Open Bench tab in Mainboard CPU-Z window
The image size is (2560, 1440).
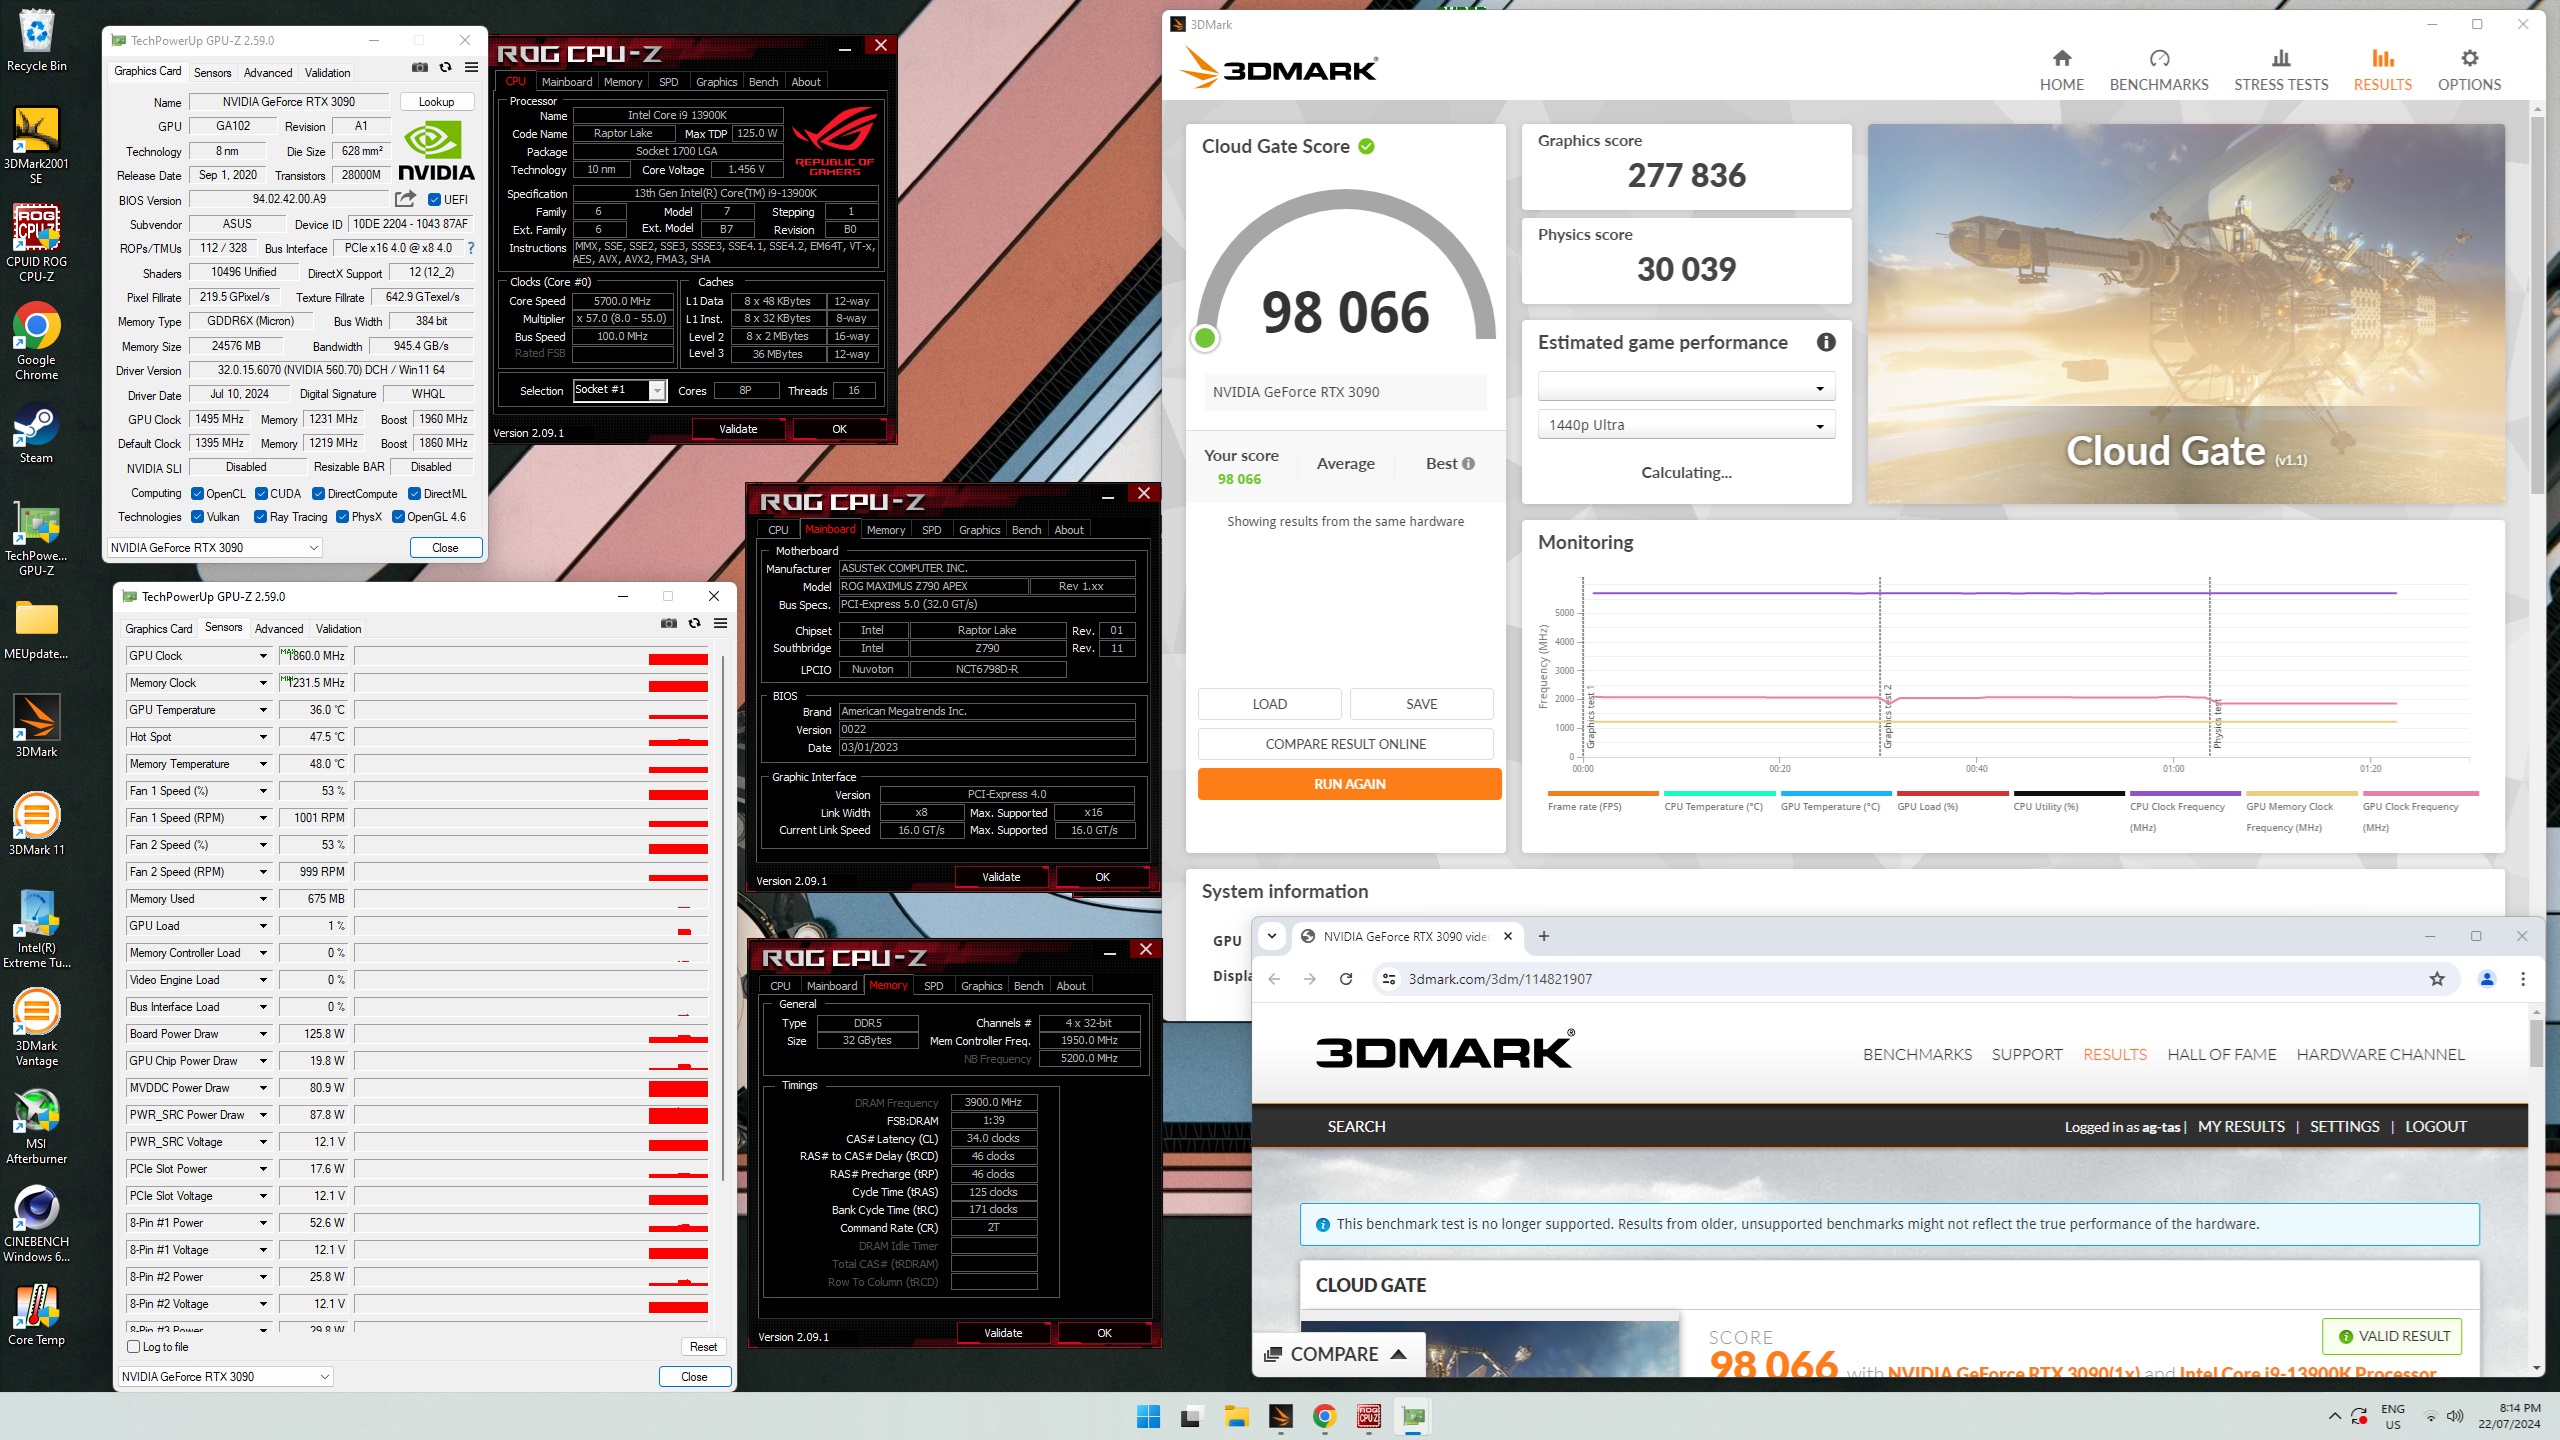1026,530
